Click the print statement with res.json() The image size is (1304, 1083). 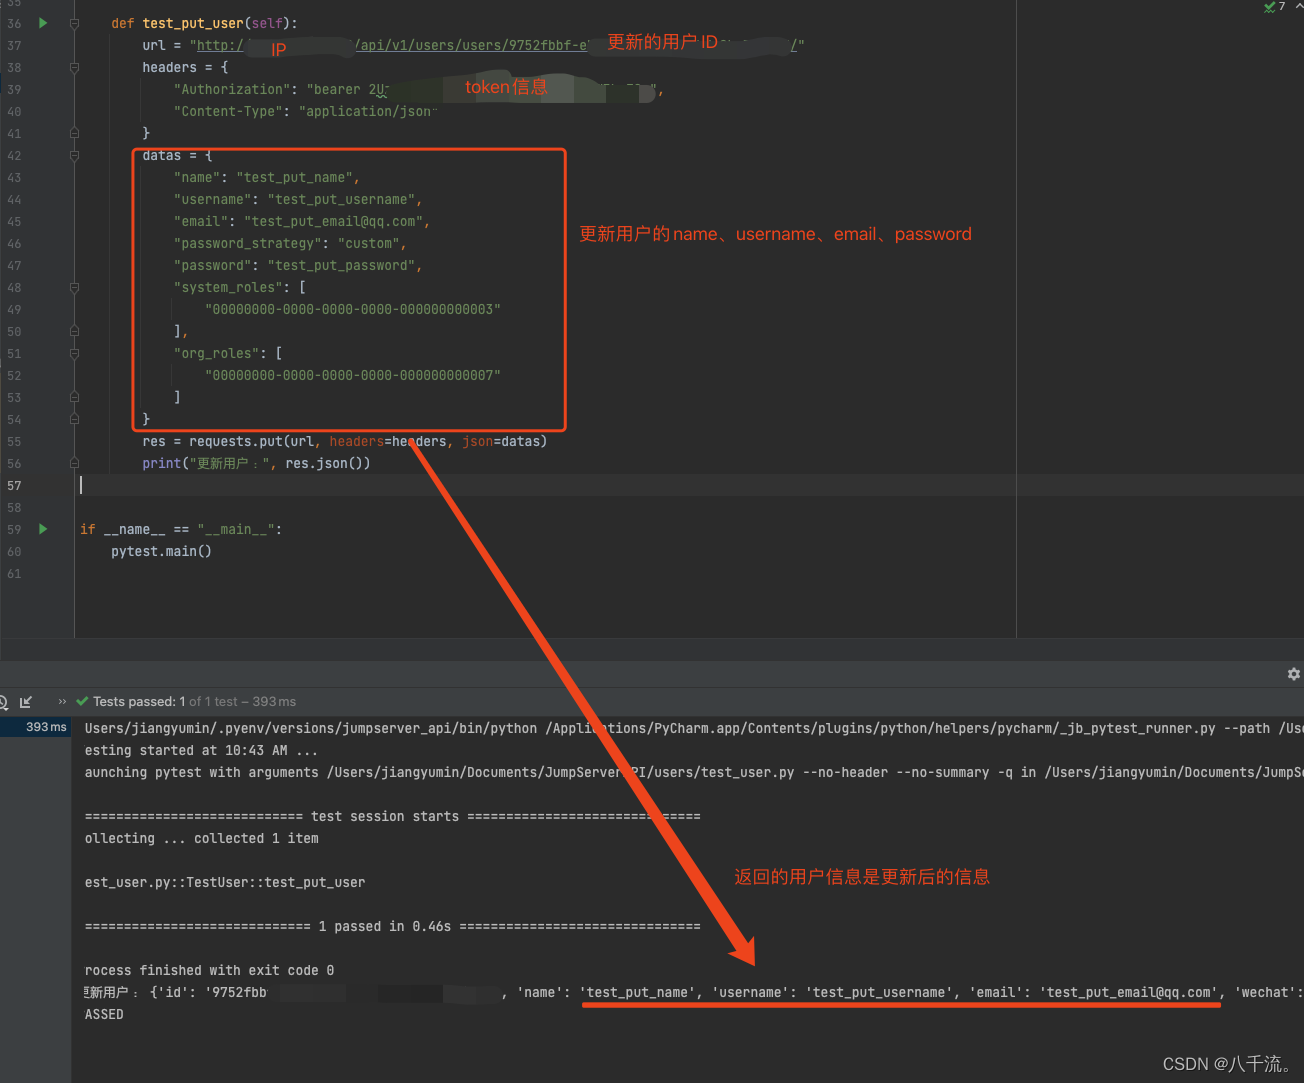pyautogui.click(x=256, y=463)
